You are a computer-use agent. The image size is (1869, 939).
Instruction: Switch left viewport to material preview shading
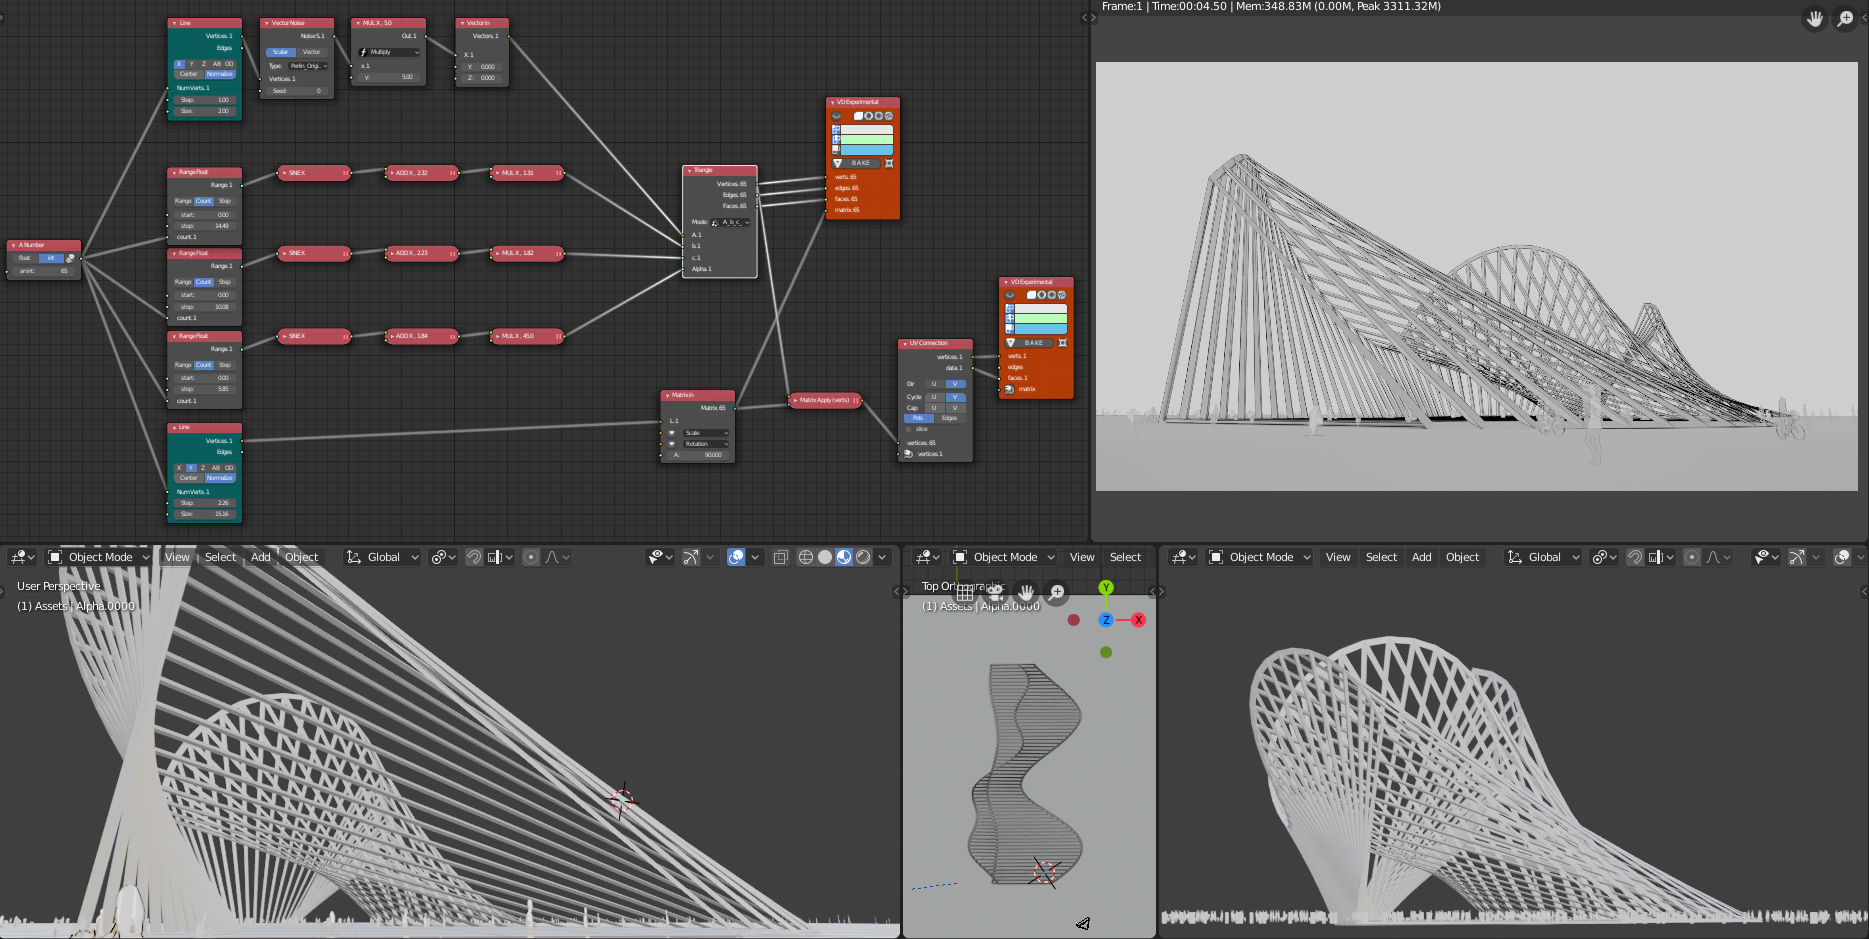(844, 557)
